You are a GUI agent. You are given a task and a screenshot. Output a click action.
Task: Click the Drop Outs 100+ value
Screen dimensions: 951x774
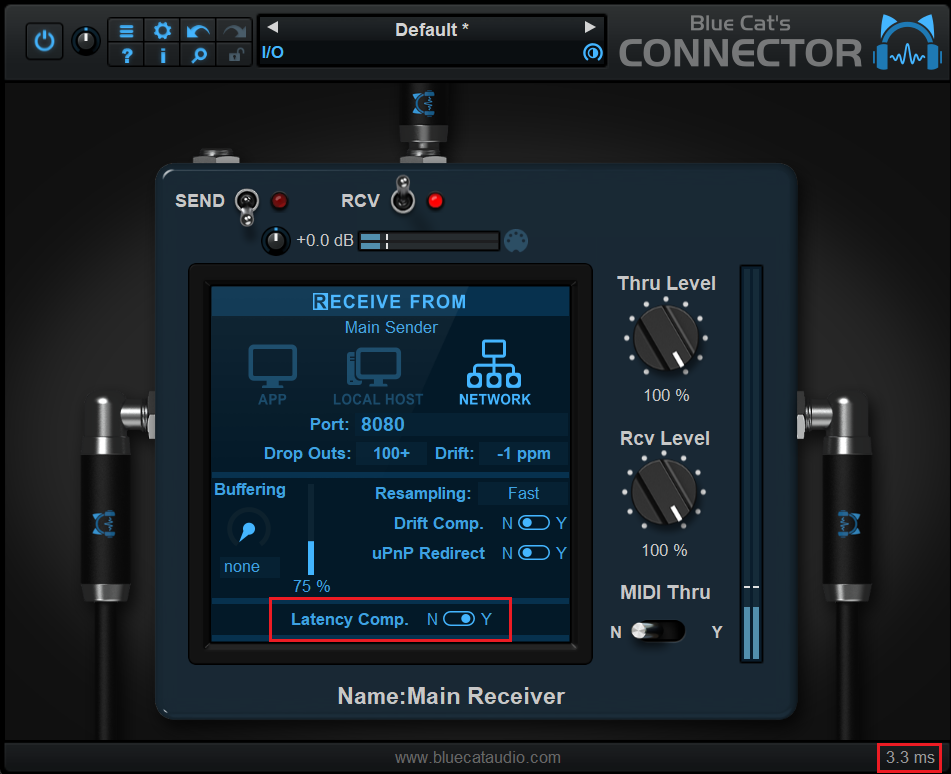[391, 453]
